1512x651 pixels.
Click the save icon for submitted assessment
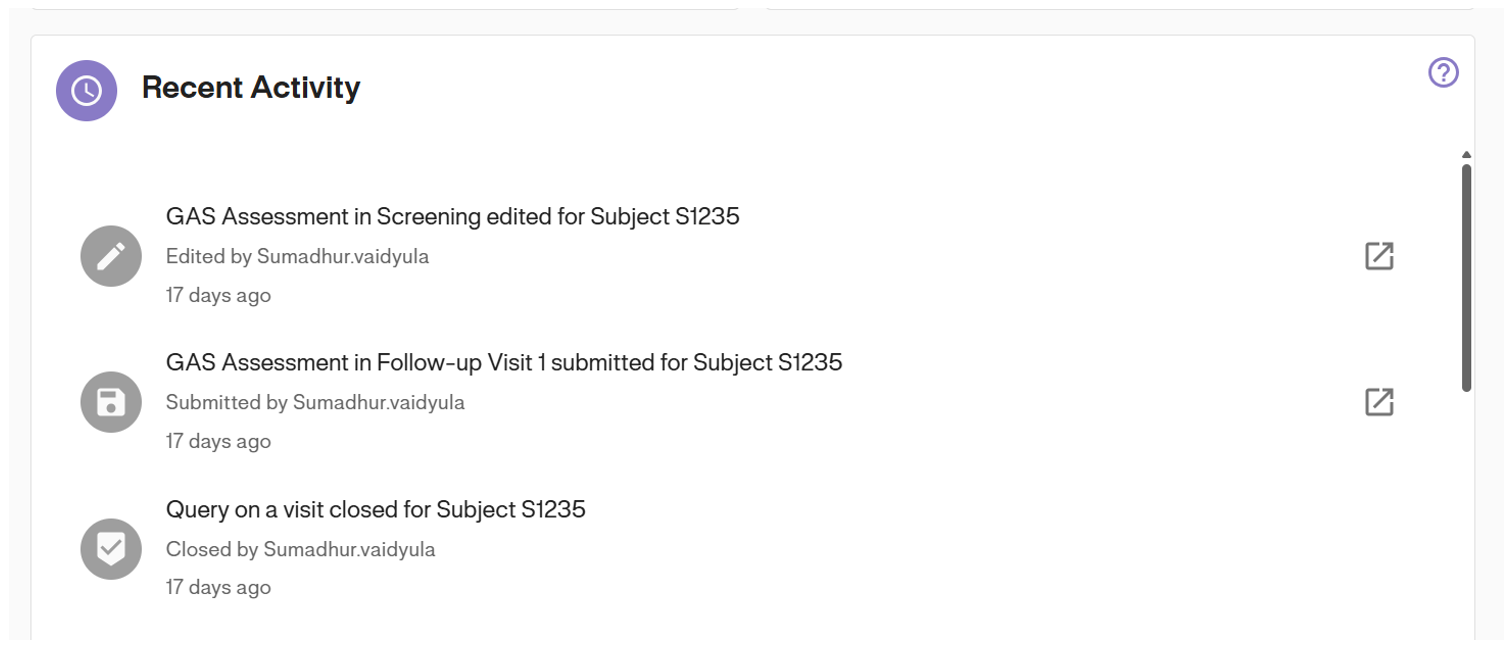click(x=111, y=402)
